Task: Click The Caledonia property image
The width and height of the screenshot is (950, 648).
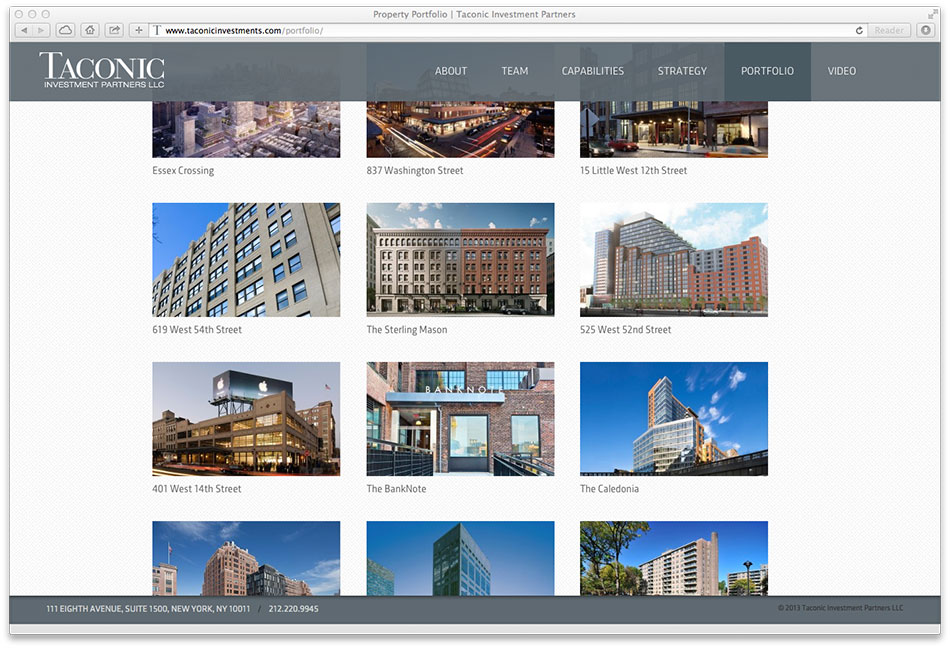Action: (x=673, y=418)
